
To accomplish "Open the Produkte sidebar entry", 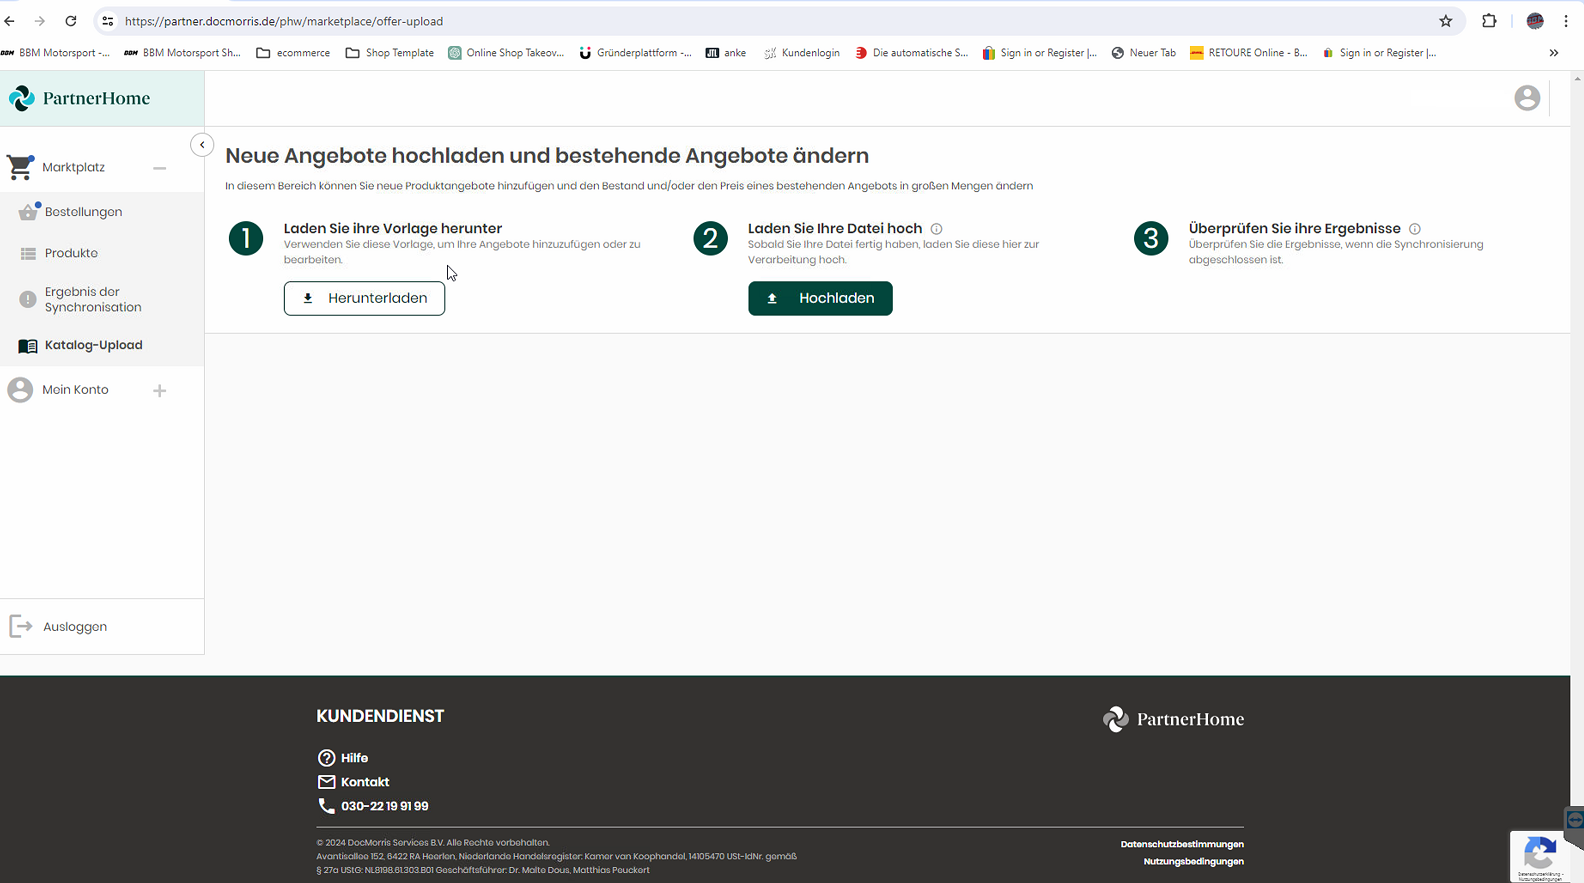I will click(71, 253).
